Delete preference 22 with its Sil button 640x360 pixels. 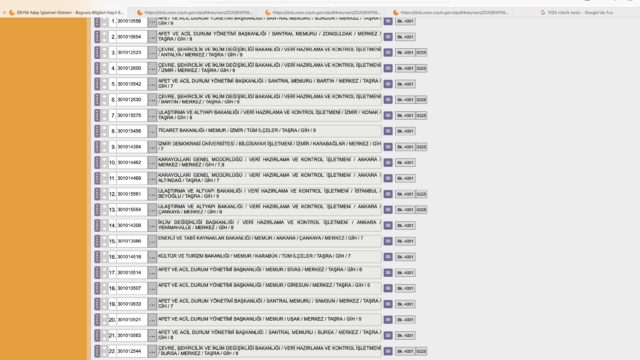[388, 351]
